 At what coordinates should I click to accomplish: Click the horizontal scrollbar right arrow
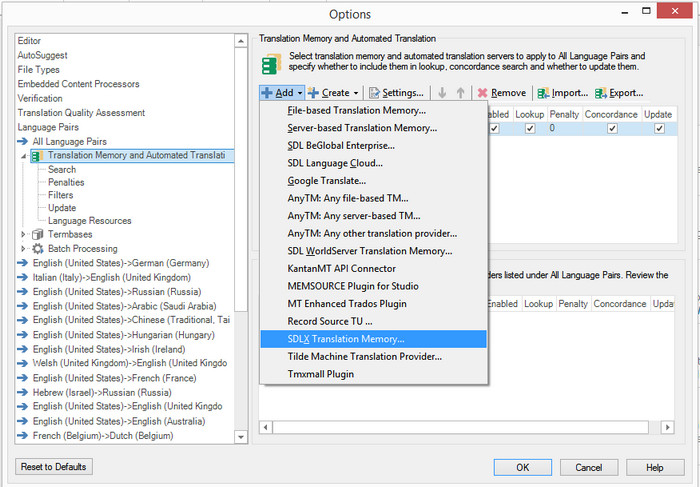[x=667, y=427]
